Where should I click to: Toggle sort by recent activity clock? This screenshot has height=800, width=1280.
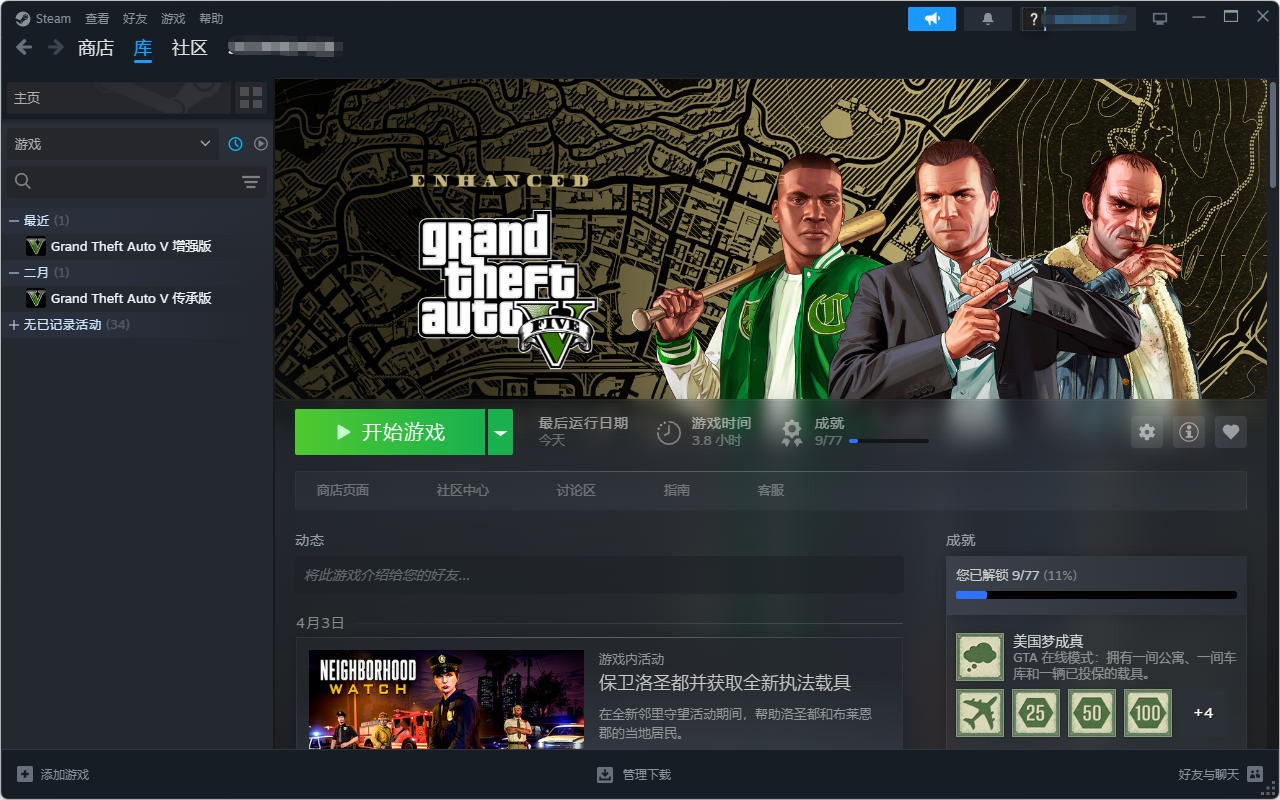click(235, 144)
